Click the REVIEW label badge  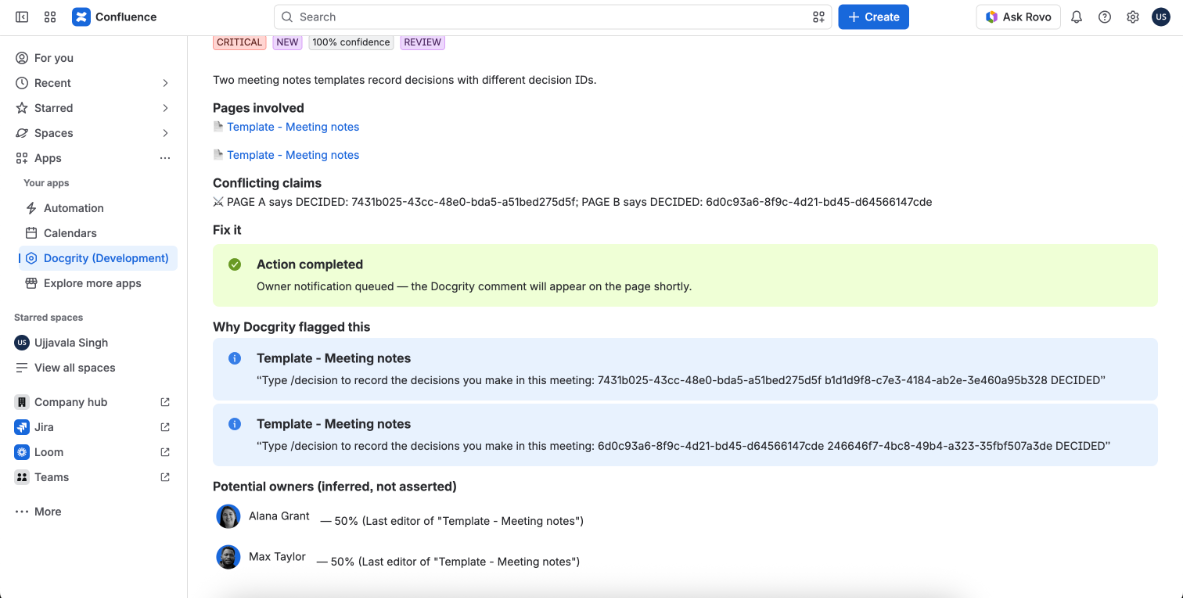pyautogui.click(x=422, y=42)
